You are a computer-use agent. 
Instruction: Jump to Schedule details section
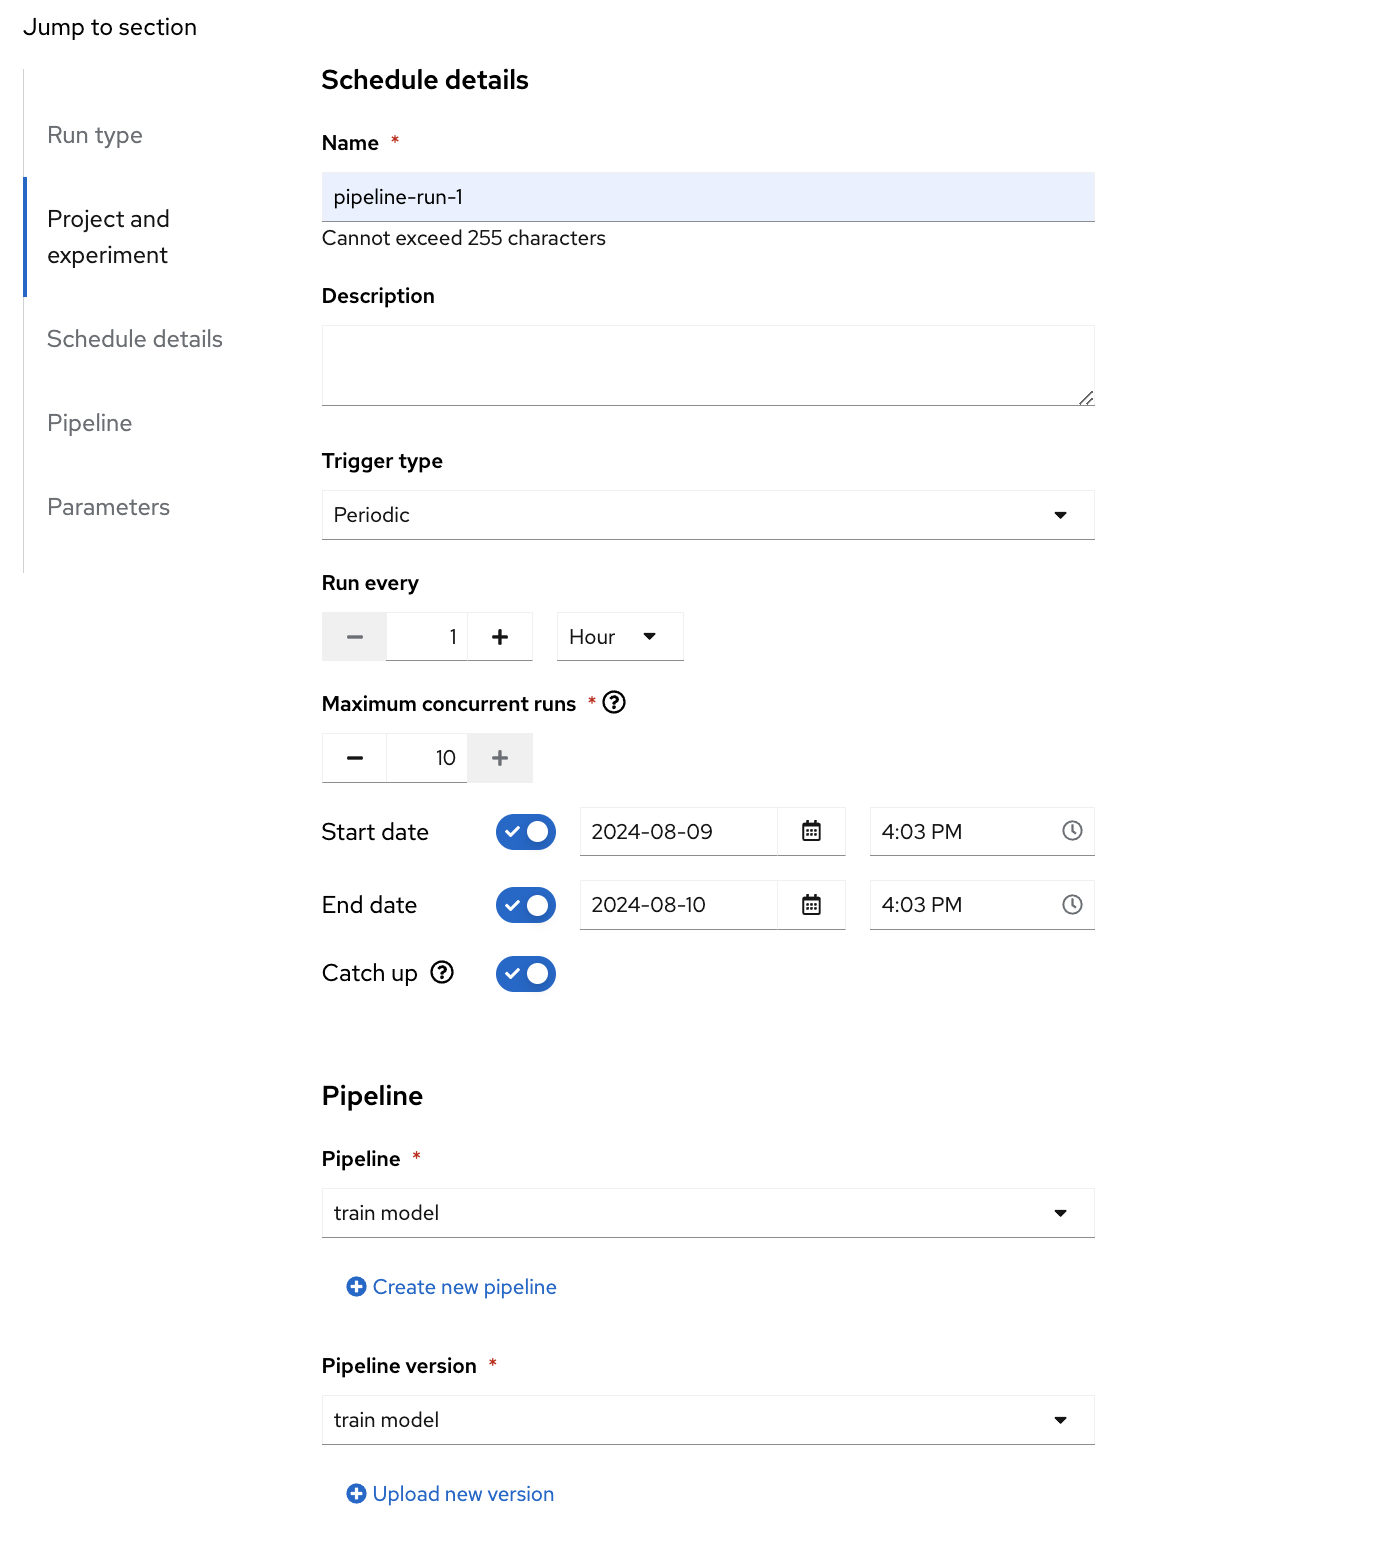click(135, 339)
